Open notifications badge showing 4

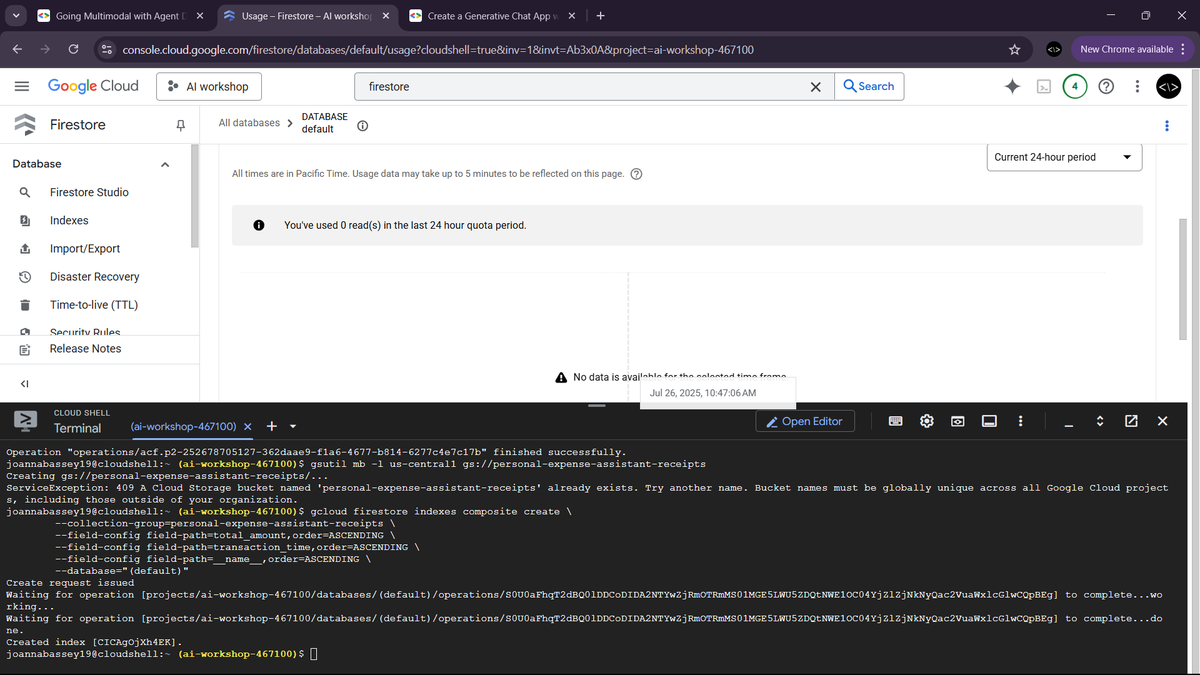click(x=1074, y=86)
